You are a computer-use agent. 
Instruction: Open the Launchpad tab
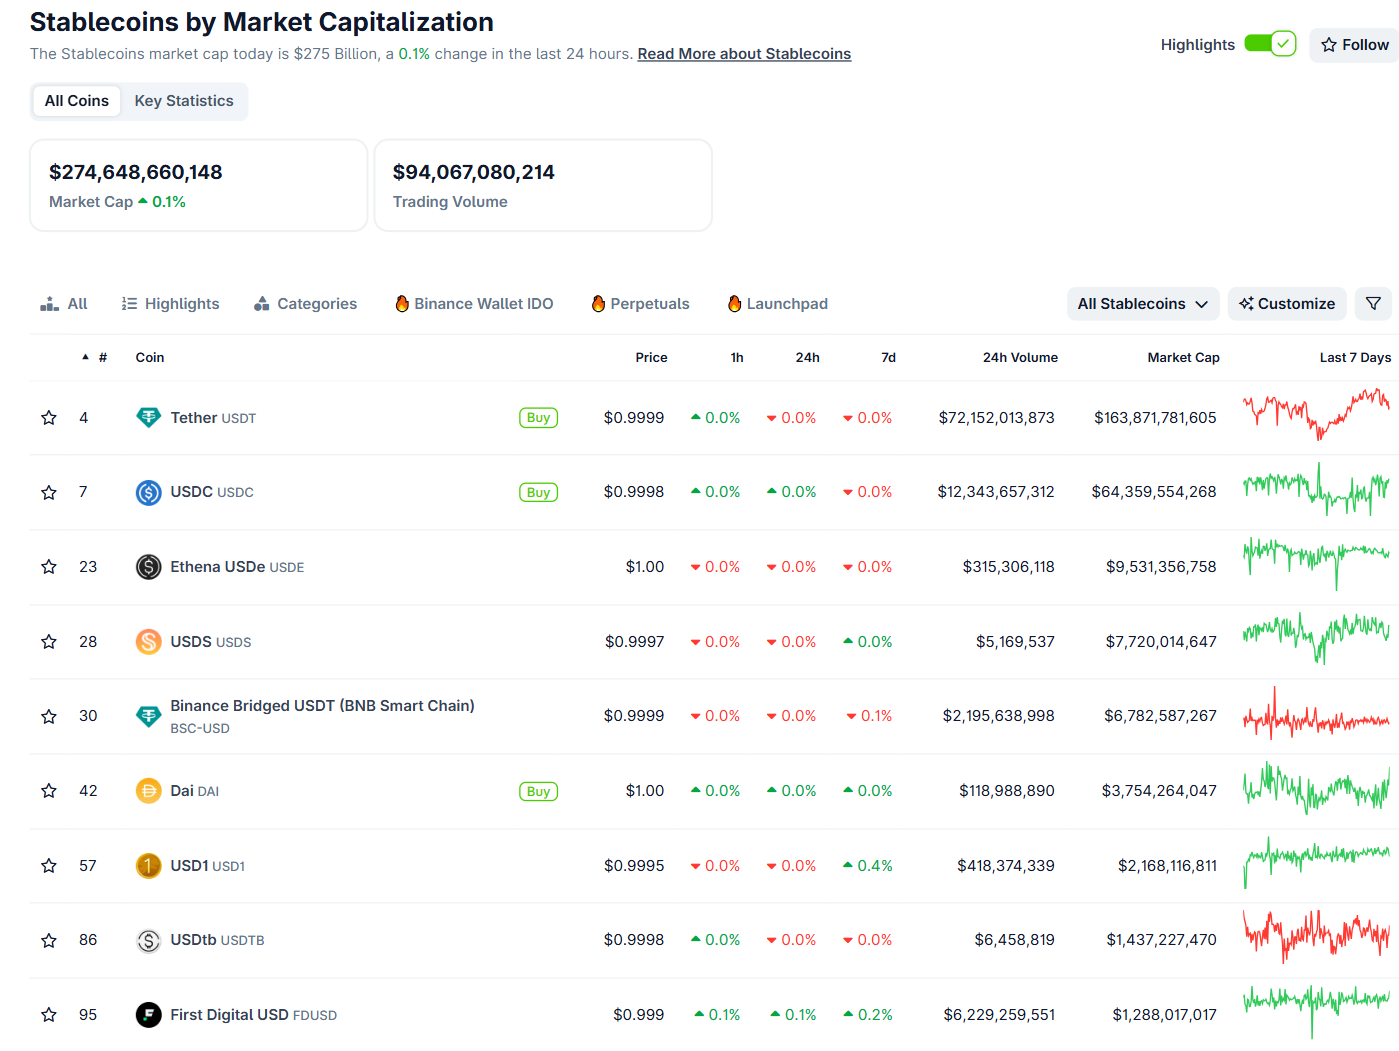click(x=777, y=304)
